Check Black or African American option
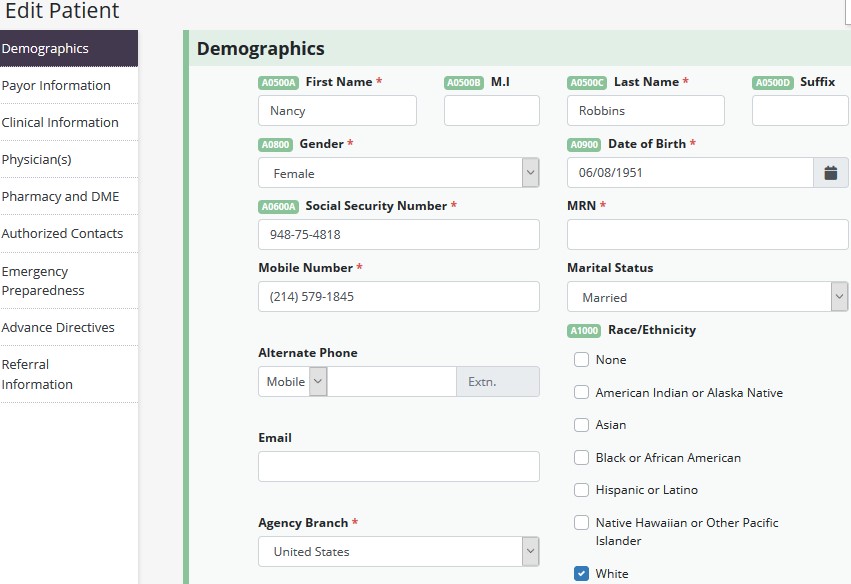This screenshot has width=851, height=584. click(581, 458)
